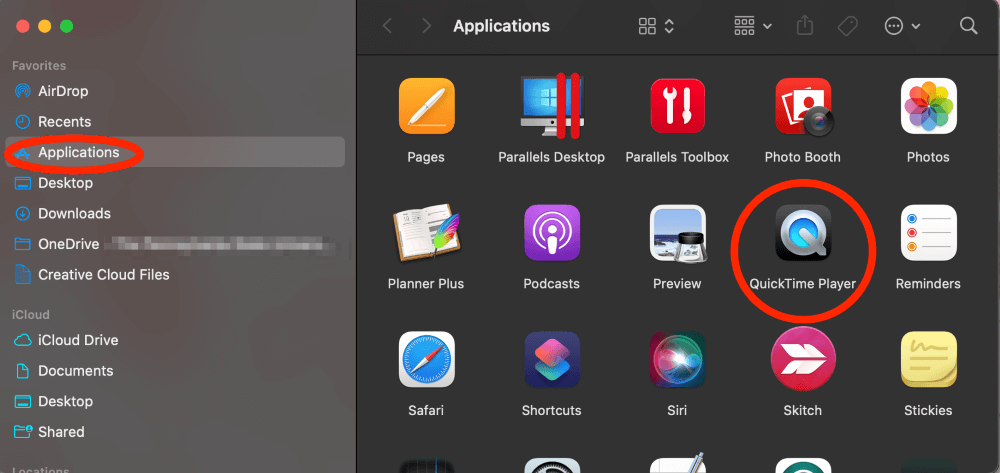
Task: Open the Pages app
Action: pyautogui.click(x=426, y=107)
